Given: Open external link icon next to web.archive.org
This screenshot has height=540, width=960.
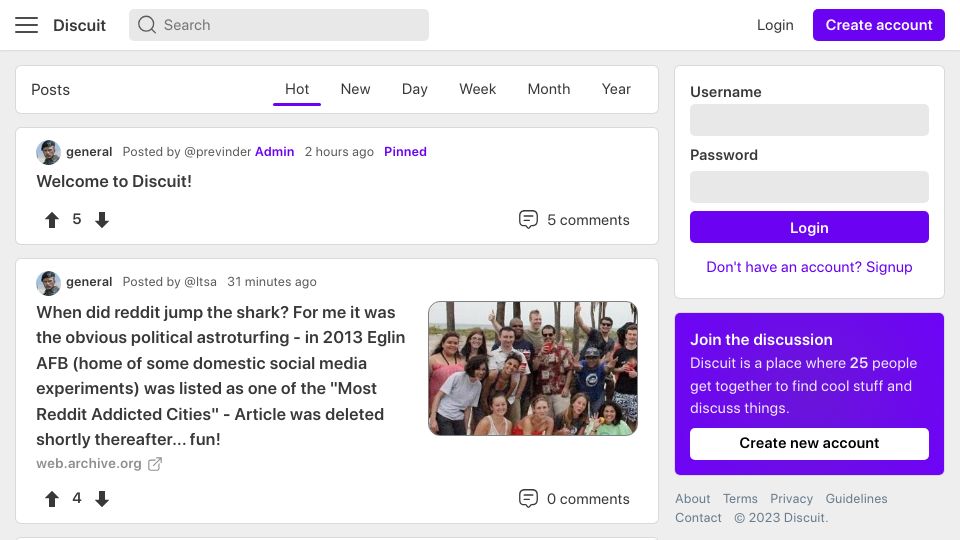Looking at the screenshot, I should point(155,464).
